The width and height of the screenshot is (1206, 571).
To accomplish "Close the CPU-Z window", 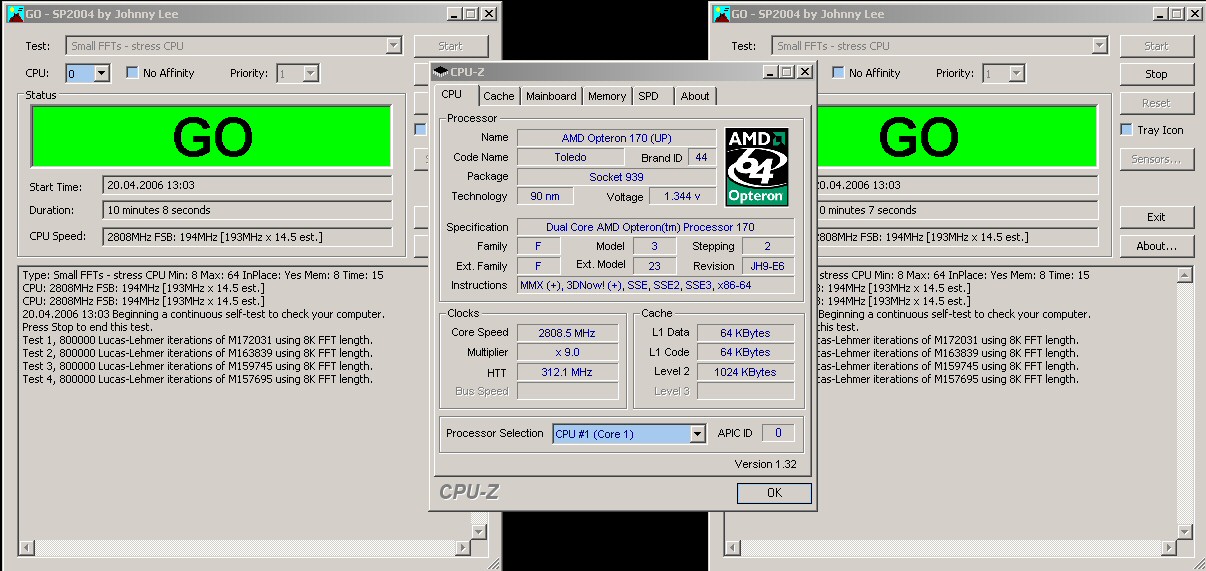I will pos(805,72).
